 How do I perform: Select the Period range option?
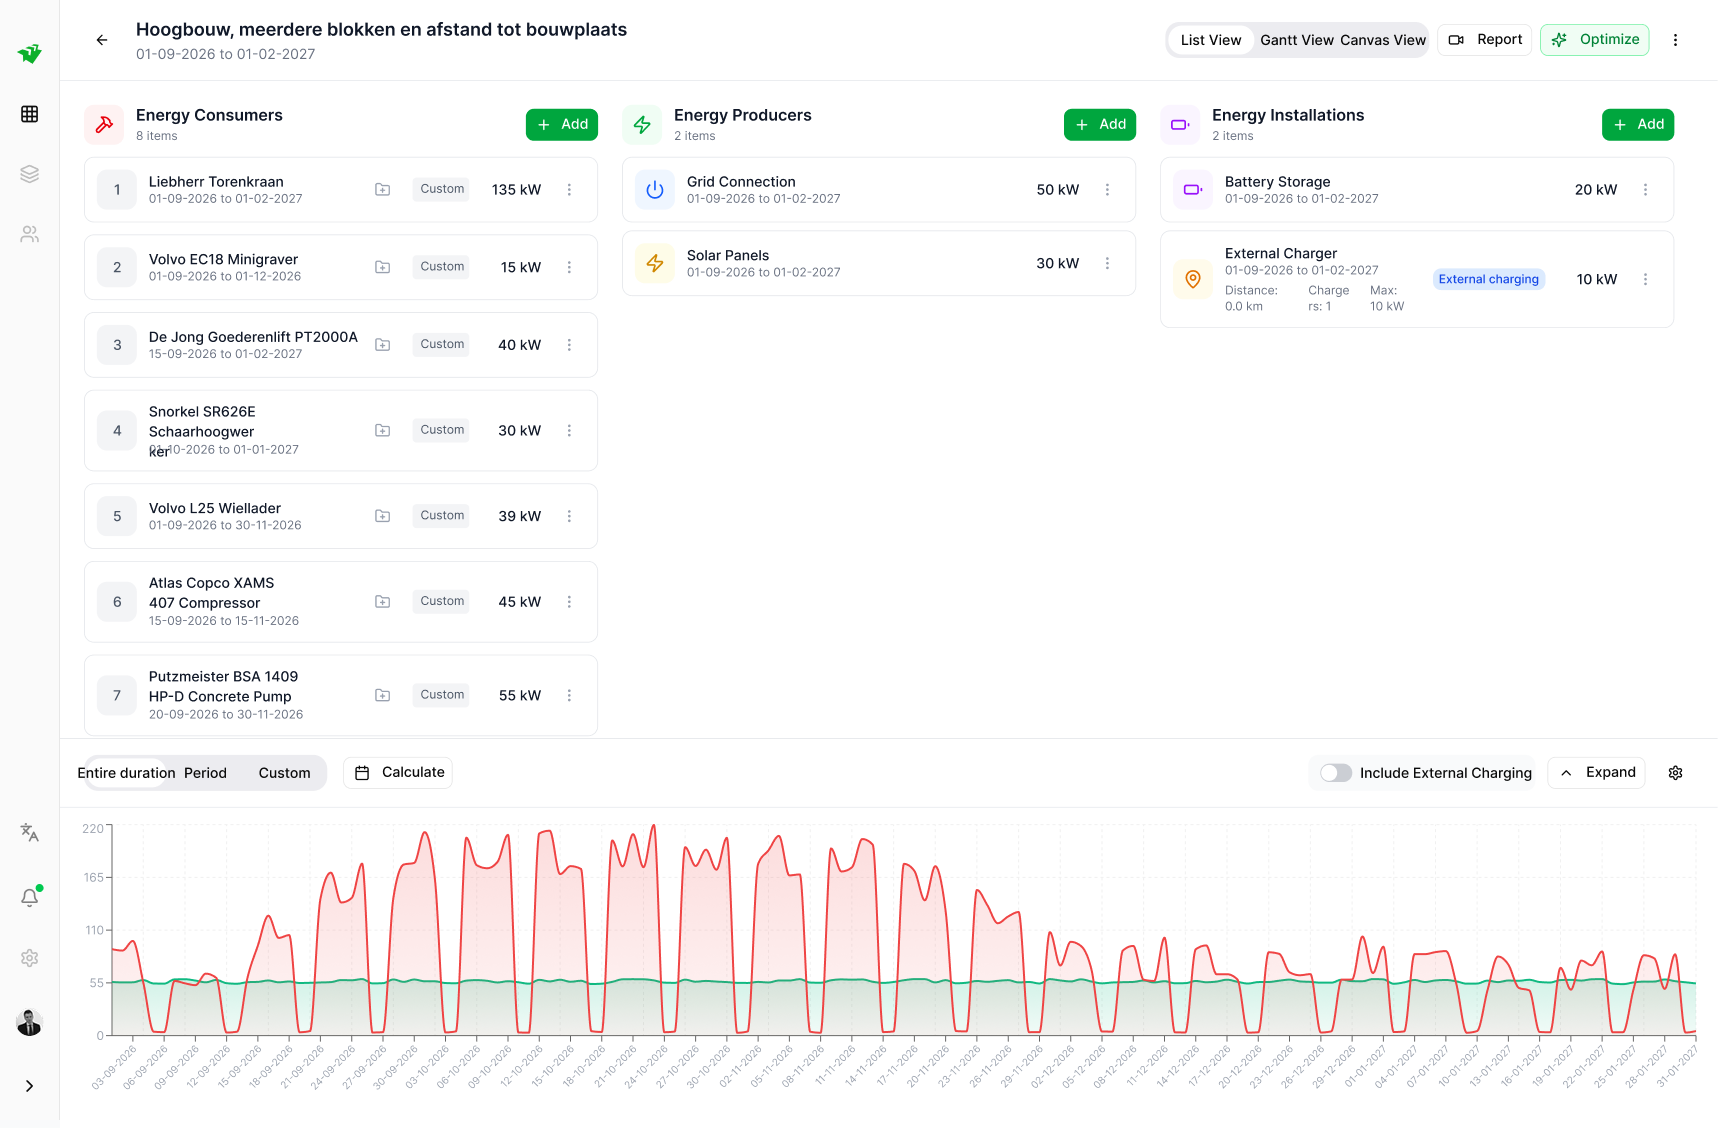[205, 773]
